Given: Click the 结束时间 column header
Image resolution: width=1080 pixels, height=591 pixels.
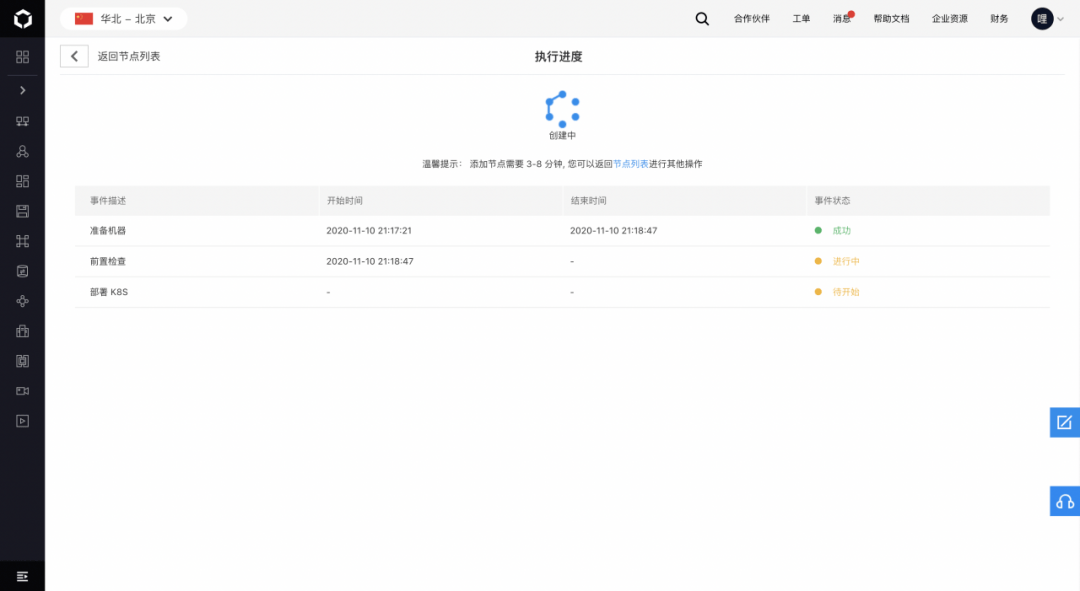Looking at the screenshot, I should tap(589, 200).
